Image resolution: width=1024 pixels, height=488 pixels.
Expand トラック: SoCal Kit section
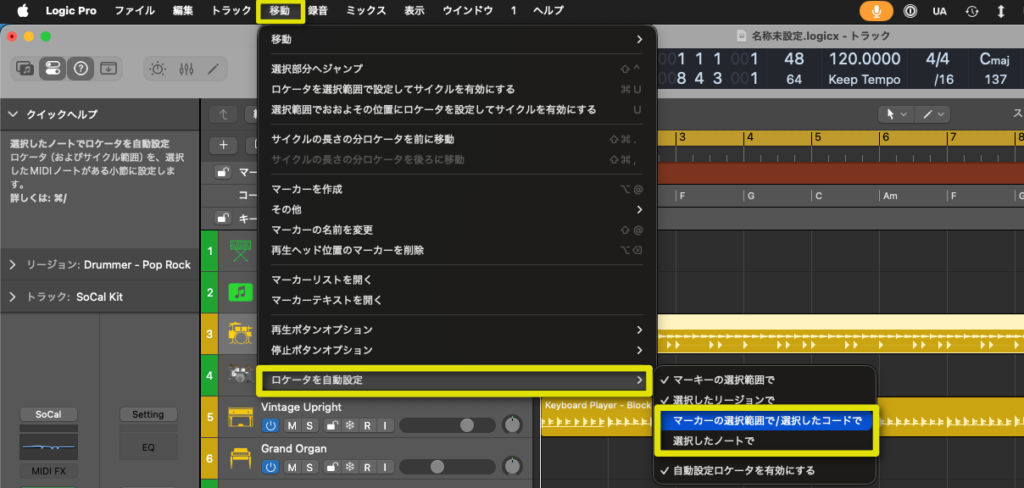13,297
